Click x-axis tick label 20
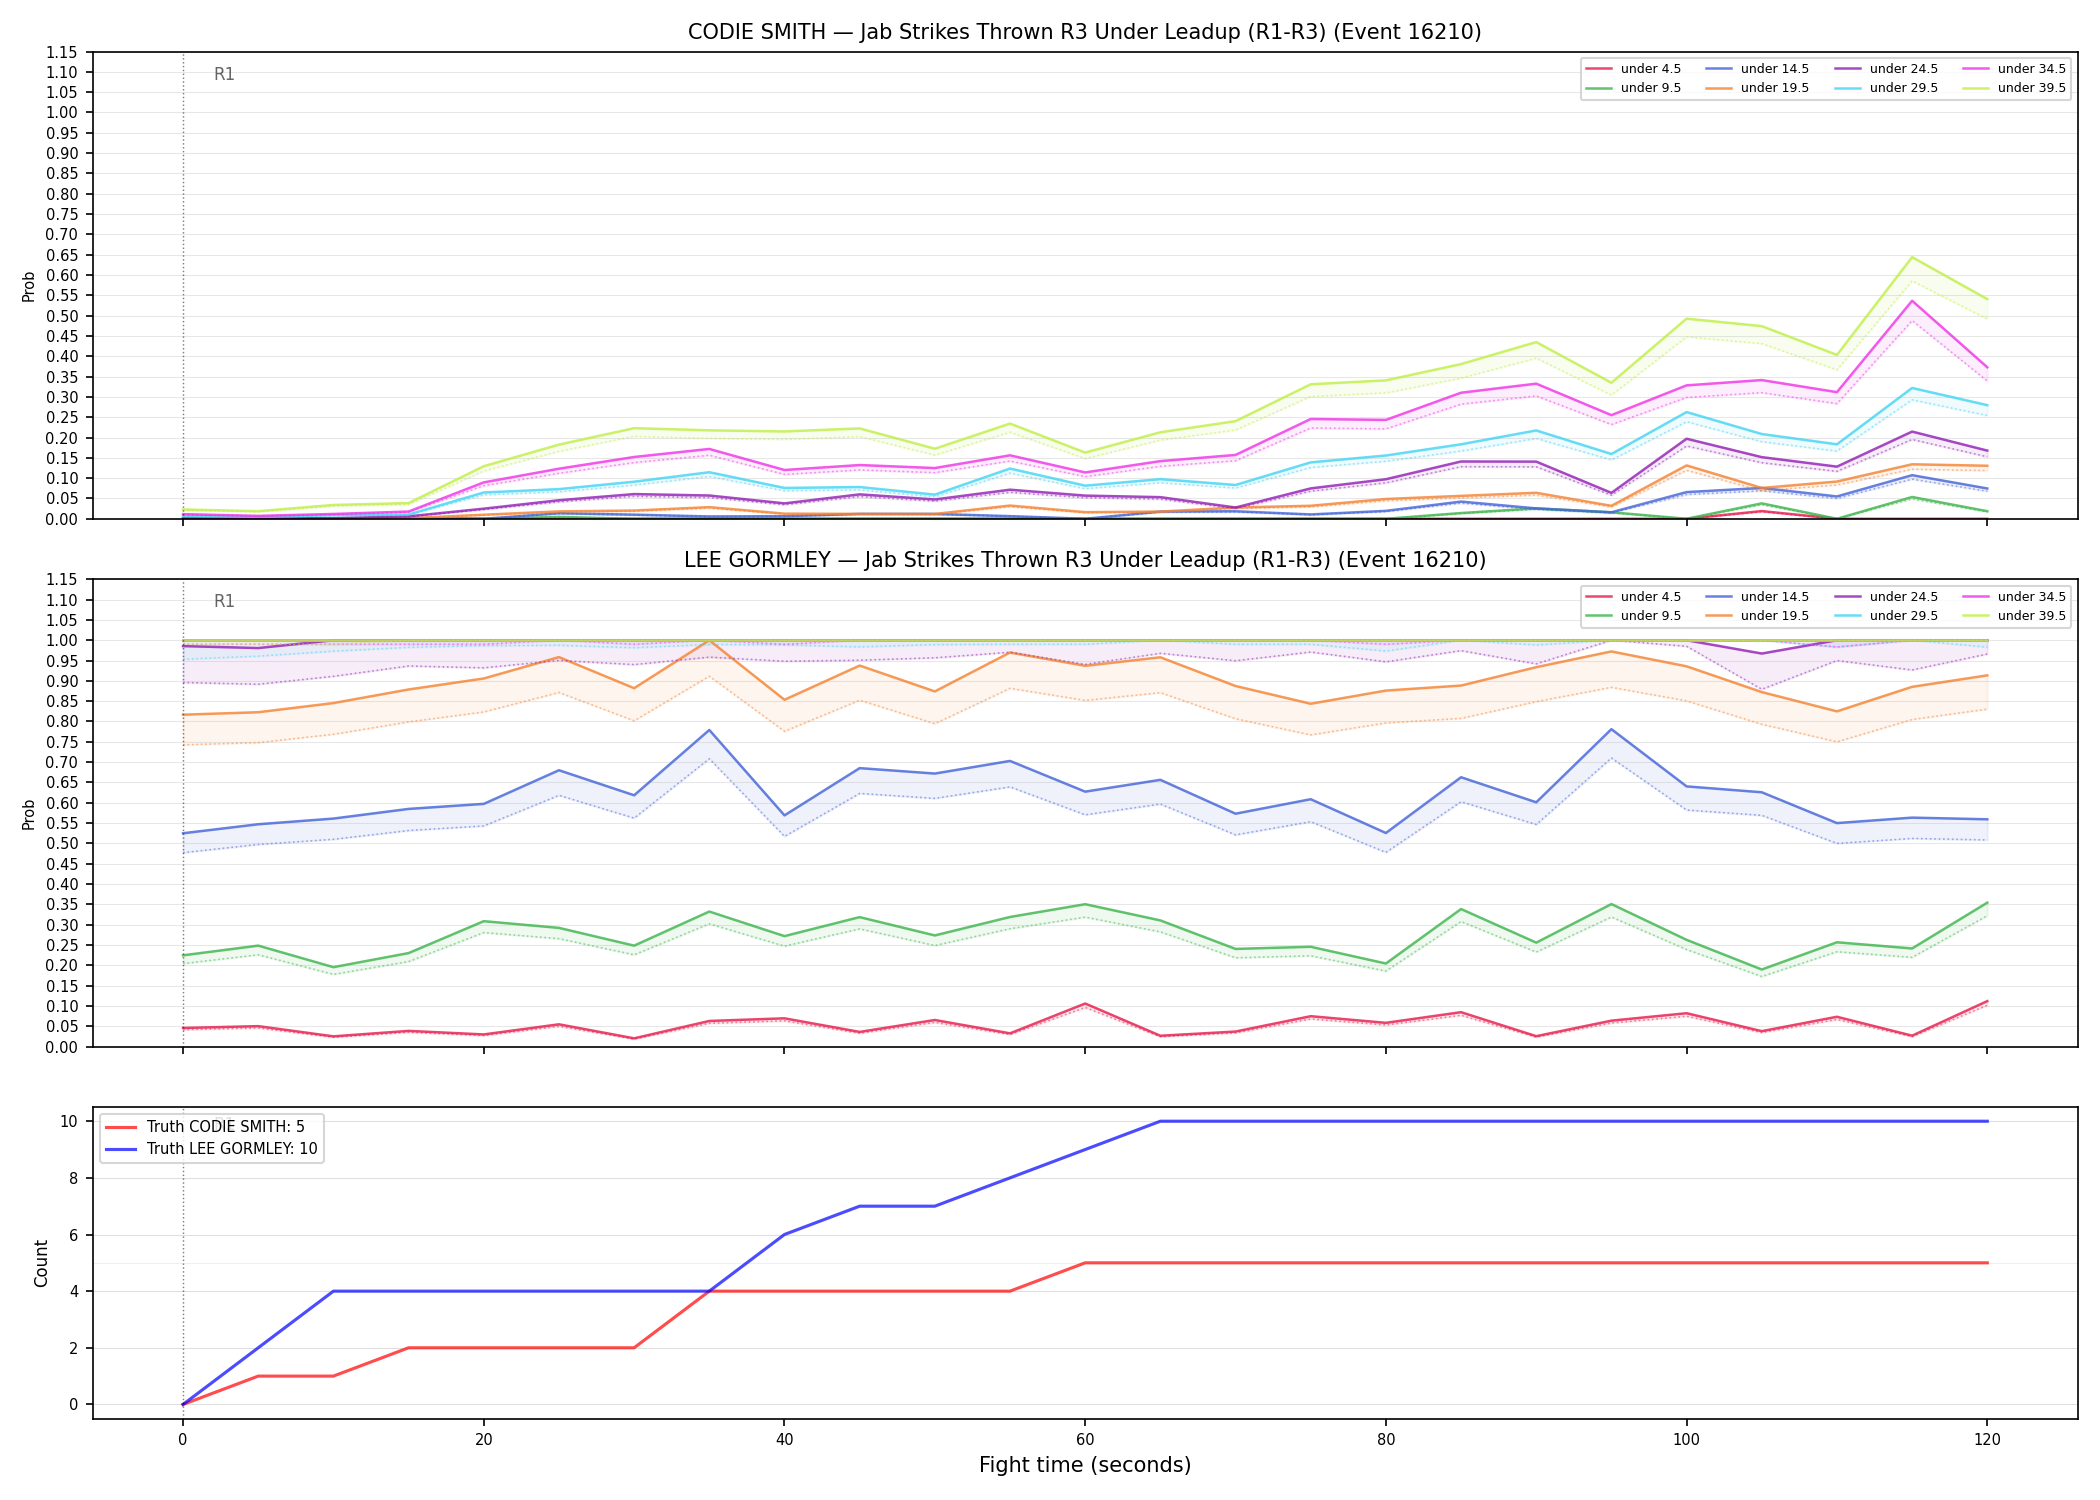The height and width of the screenshot is (1500, 2100). pyautogui.click(x=484, y=1440)
